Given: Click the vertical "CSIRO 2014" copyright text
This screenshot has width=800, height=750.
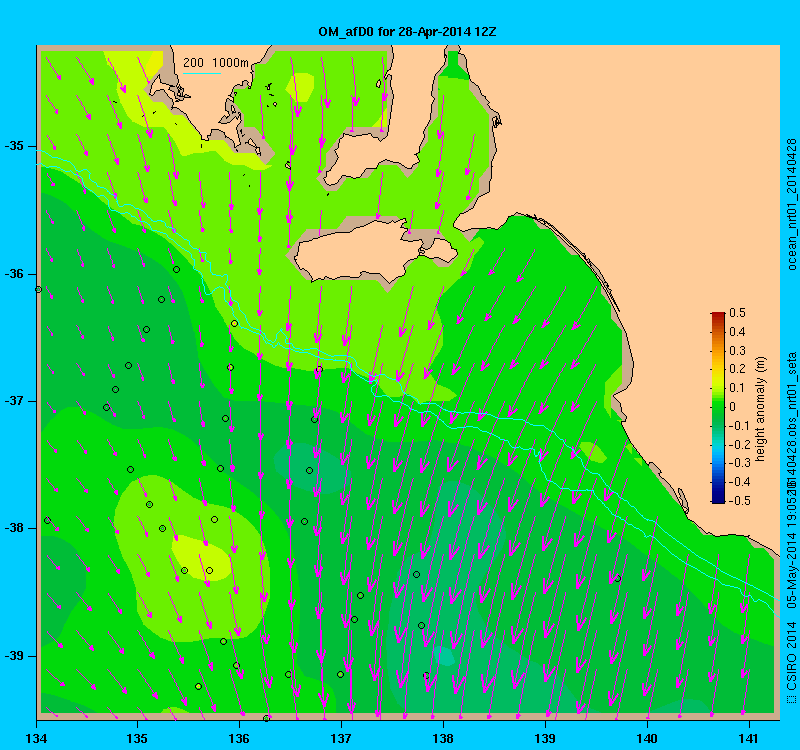Looking at the screenshot, I should pos(791,655).
